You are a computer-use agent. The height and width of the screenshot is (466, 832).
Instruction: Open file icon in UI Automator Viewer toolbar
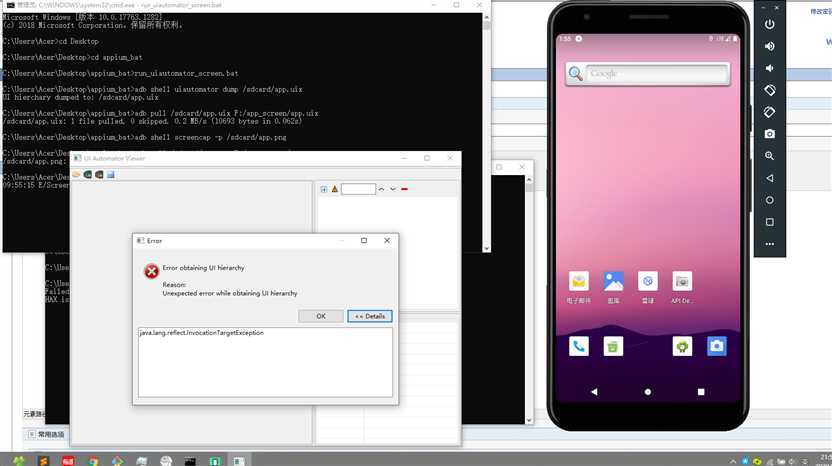(76, 175)
